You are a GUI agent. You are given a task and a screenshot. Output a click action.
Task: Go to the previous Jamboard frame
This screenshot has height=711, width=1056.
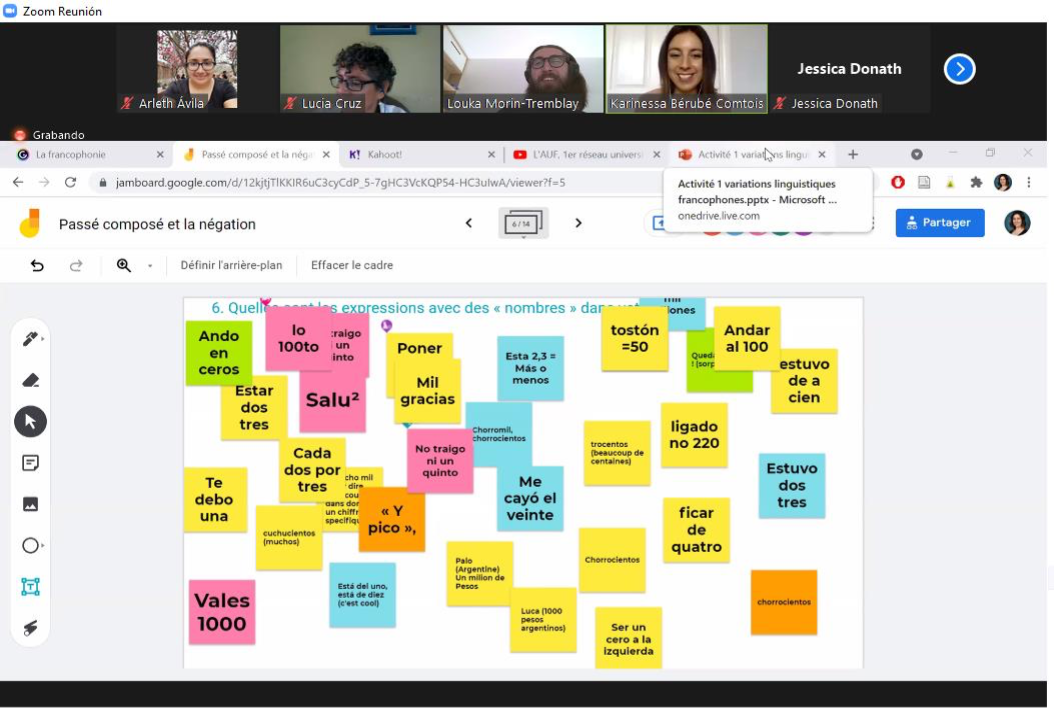pos(469,224)
